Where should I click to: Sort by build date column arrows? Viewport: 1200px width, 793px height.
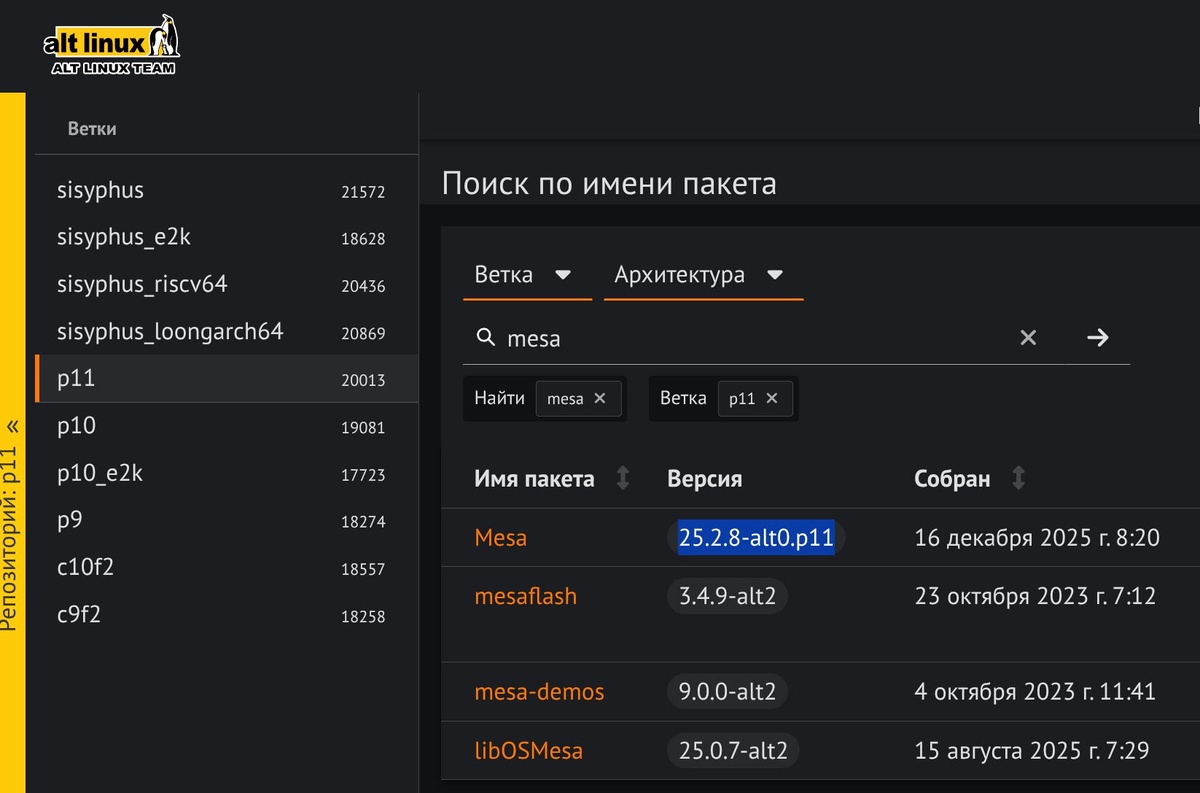1018,479
